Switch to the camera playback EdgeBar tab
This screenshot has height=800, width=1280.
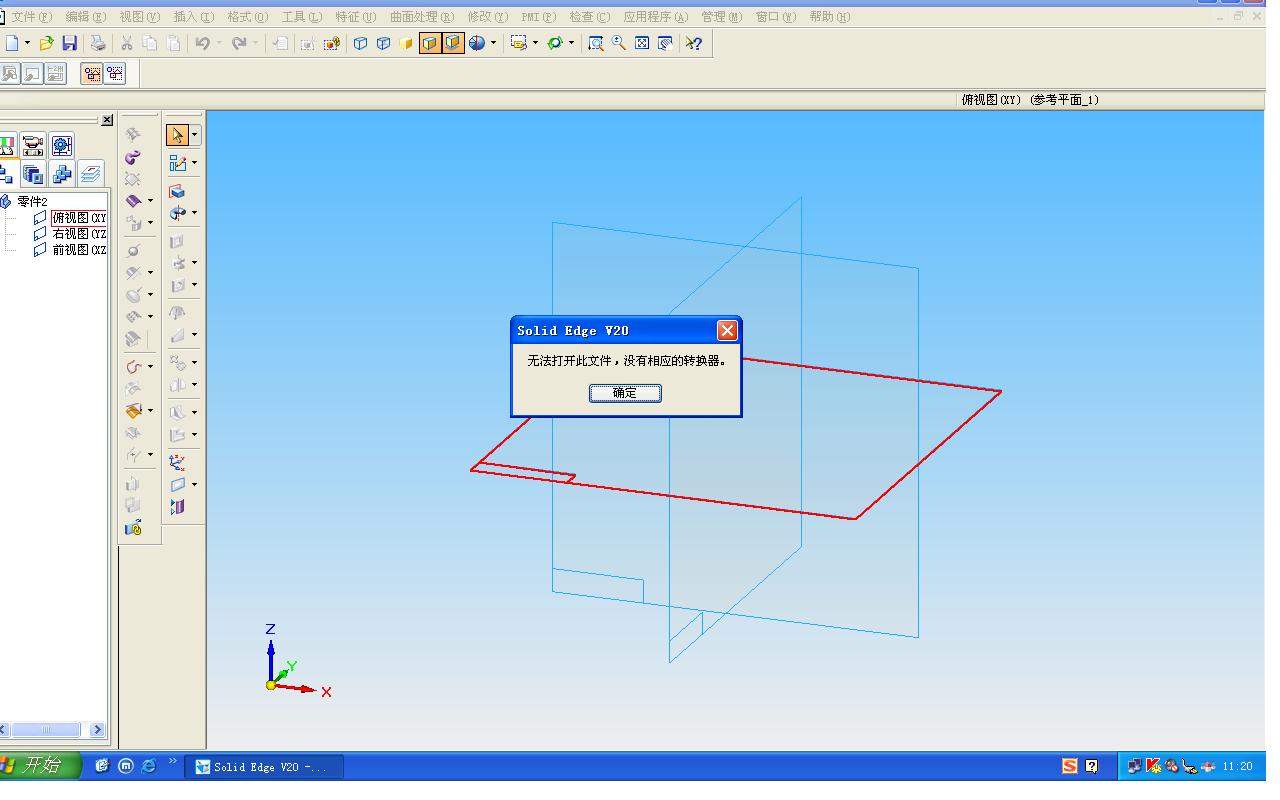coord(33,145)
